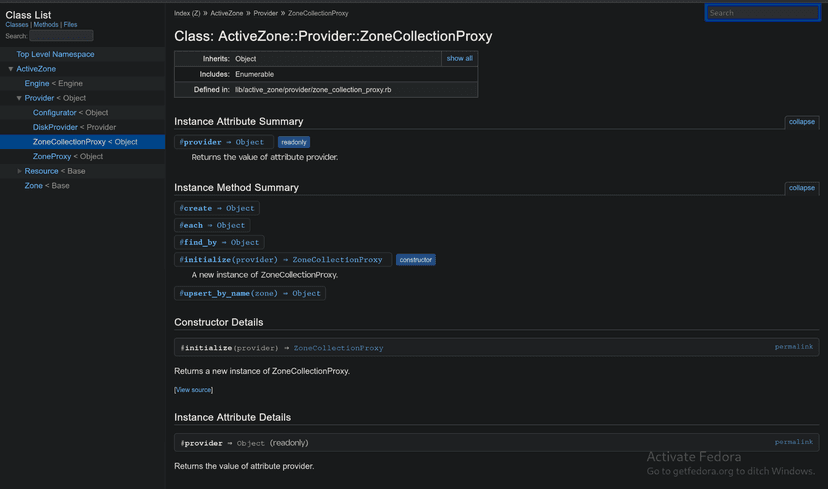The image size is (828, 489).
Task: Expand the Resource tree node arrow
Action: tap(19, 171)
